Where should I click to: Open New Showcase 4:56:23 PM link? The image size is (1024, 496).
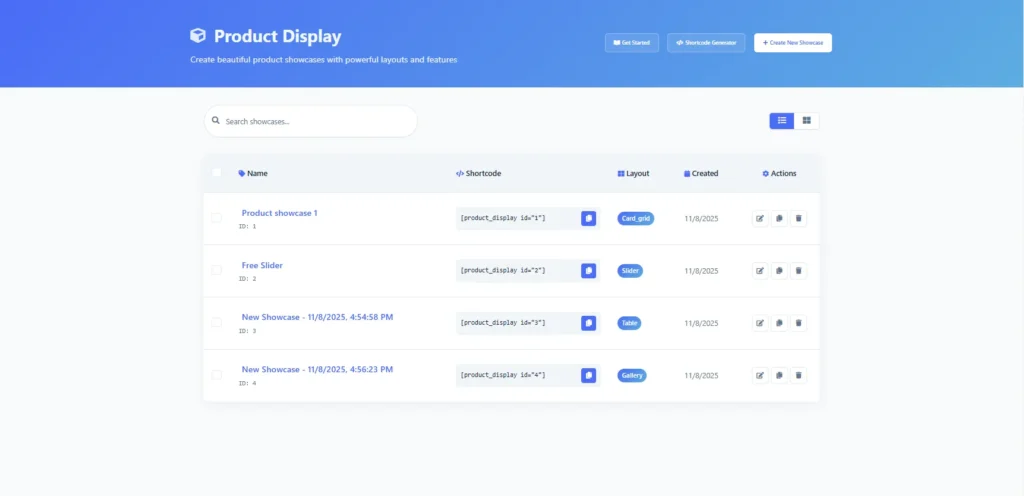[317, 369]
